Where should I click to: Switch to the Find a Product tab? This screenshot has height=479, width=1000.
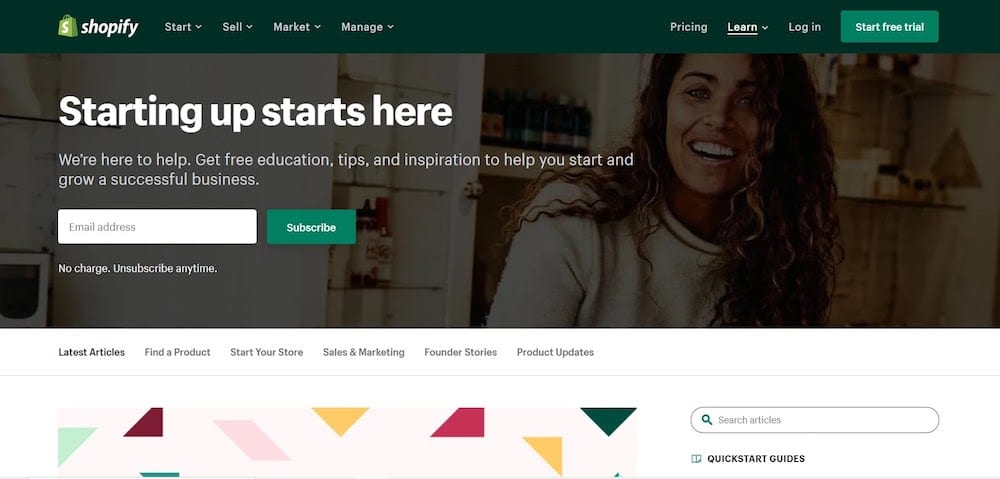click(177, 352)
